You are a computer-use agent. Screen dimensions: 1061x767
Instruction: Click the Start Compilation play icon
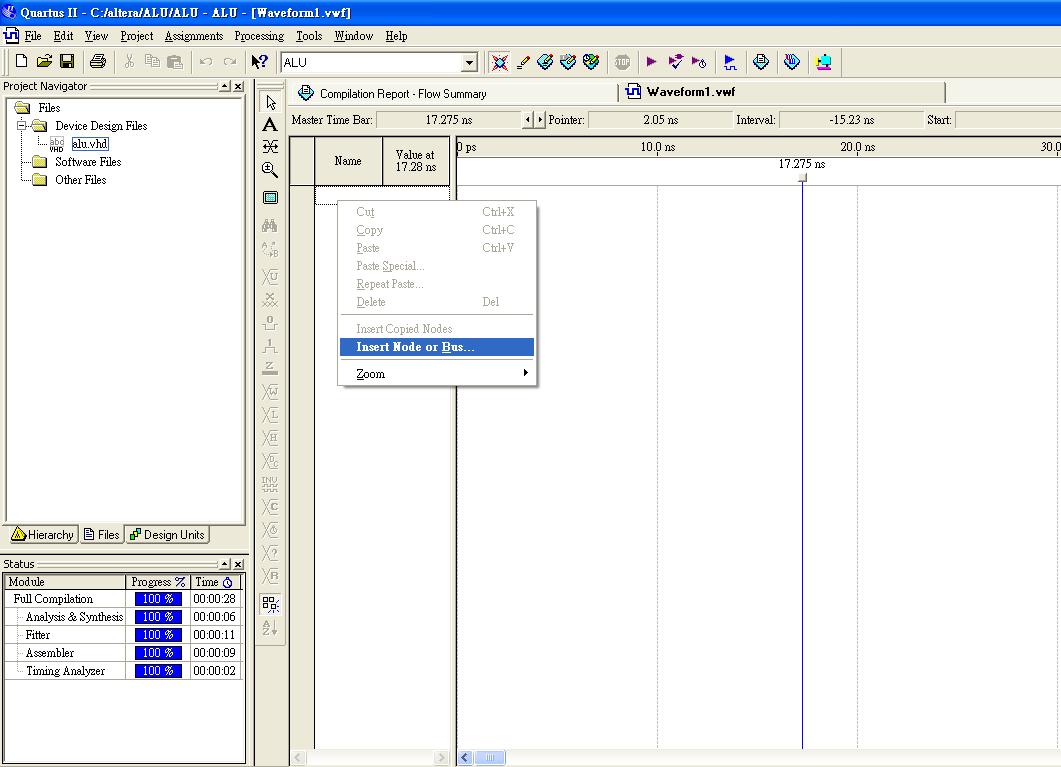[652, 62]
